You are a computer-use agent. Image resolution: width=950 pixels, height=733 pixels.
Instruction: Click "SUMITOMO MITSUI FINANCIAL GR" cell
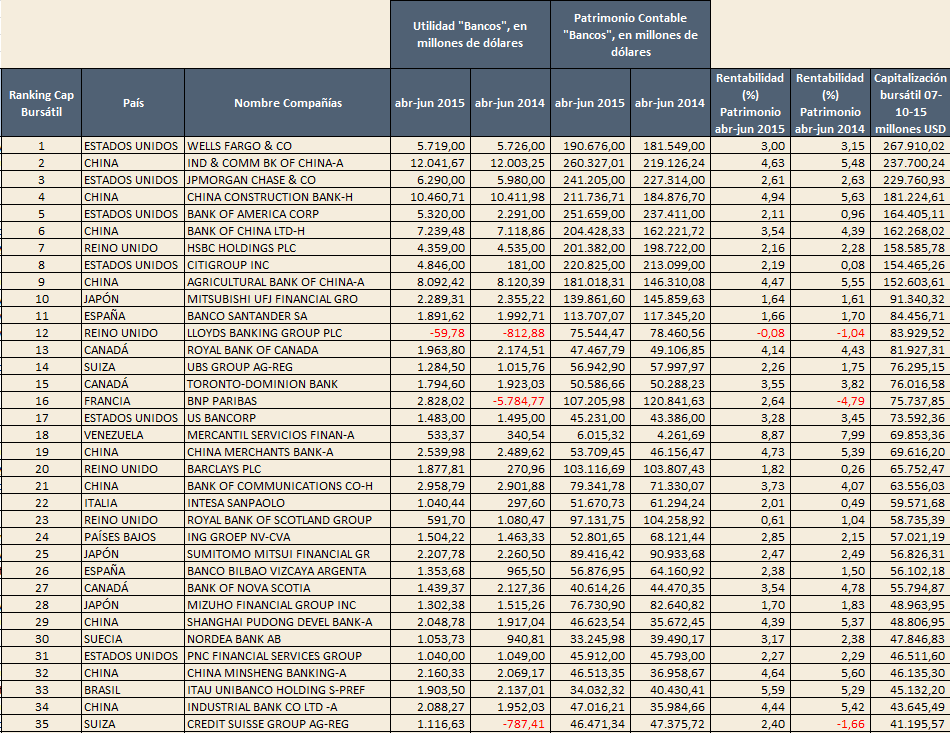tap(288, 553)
